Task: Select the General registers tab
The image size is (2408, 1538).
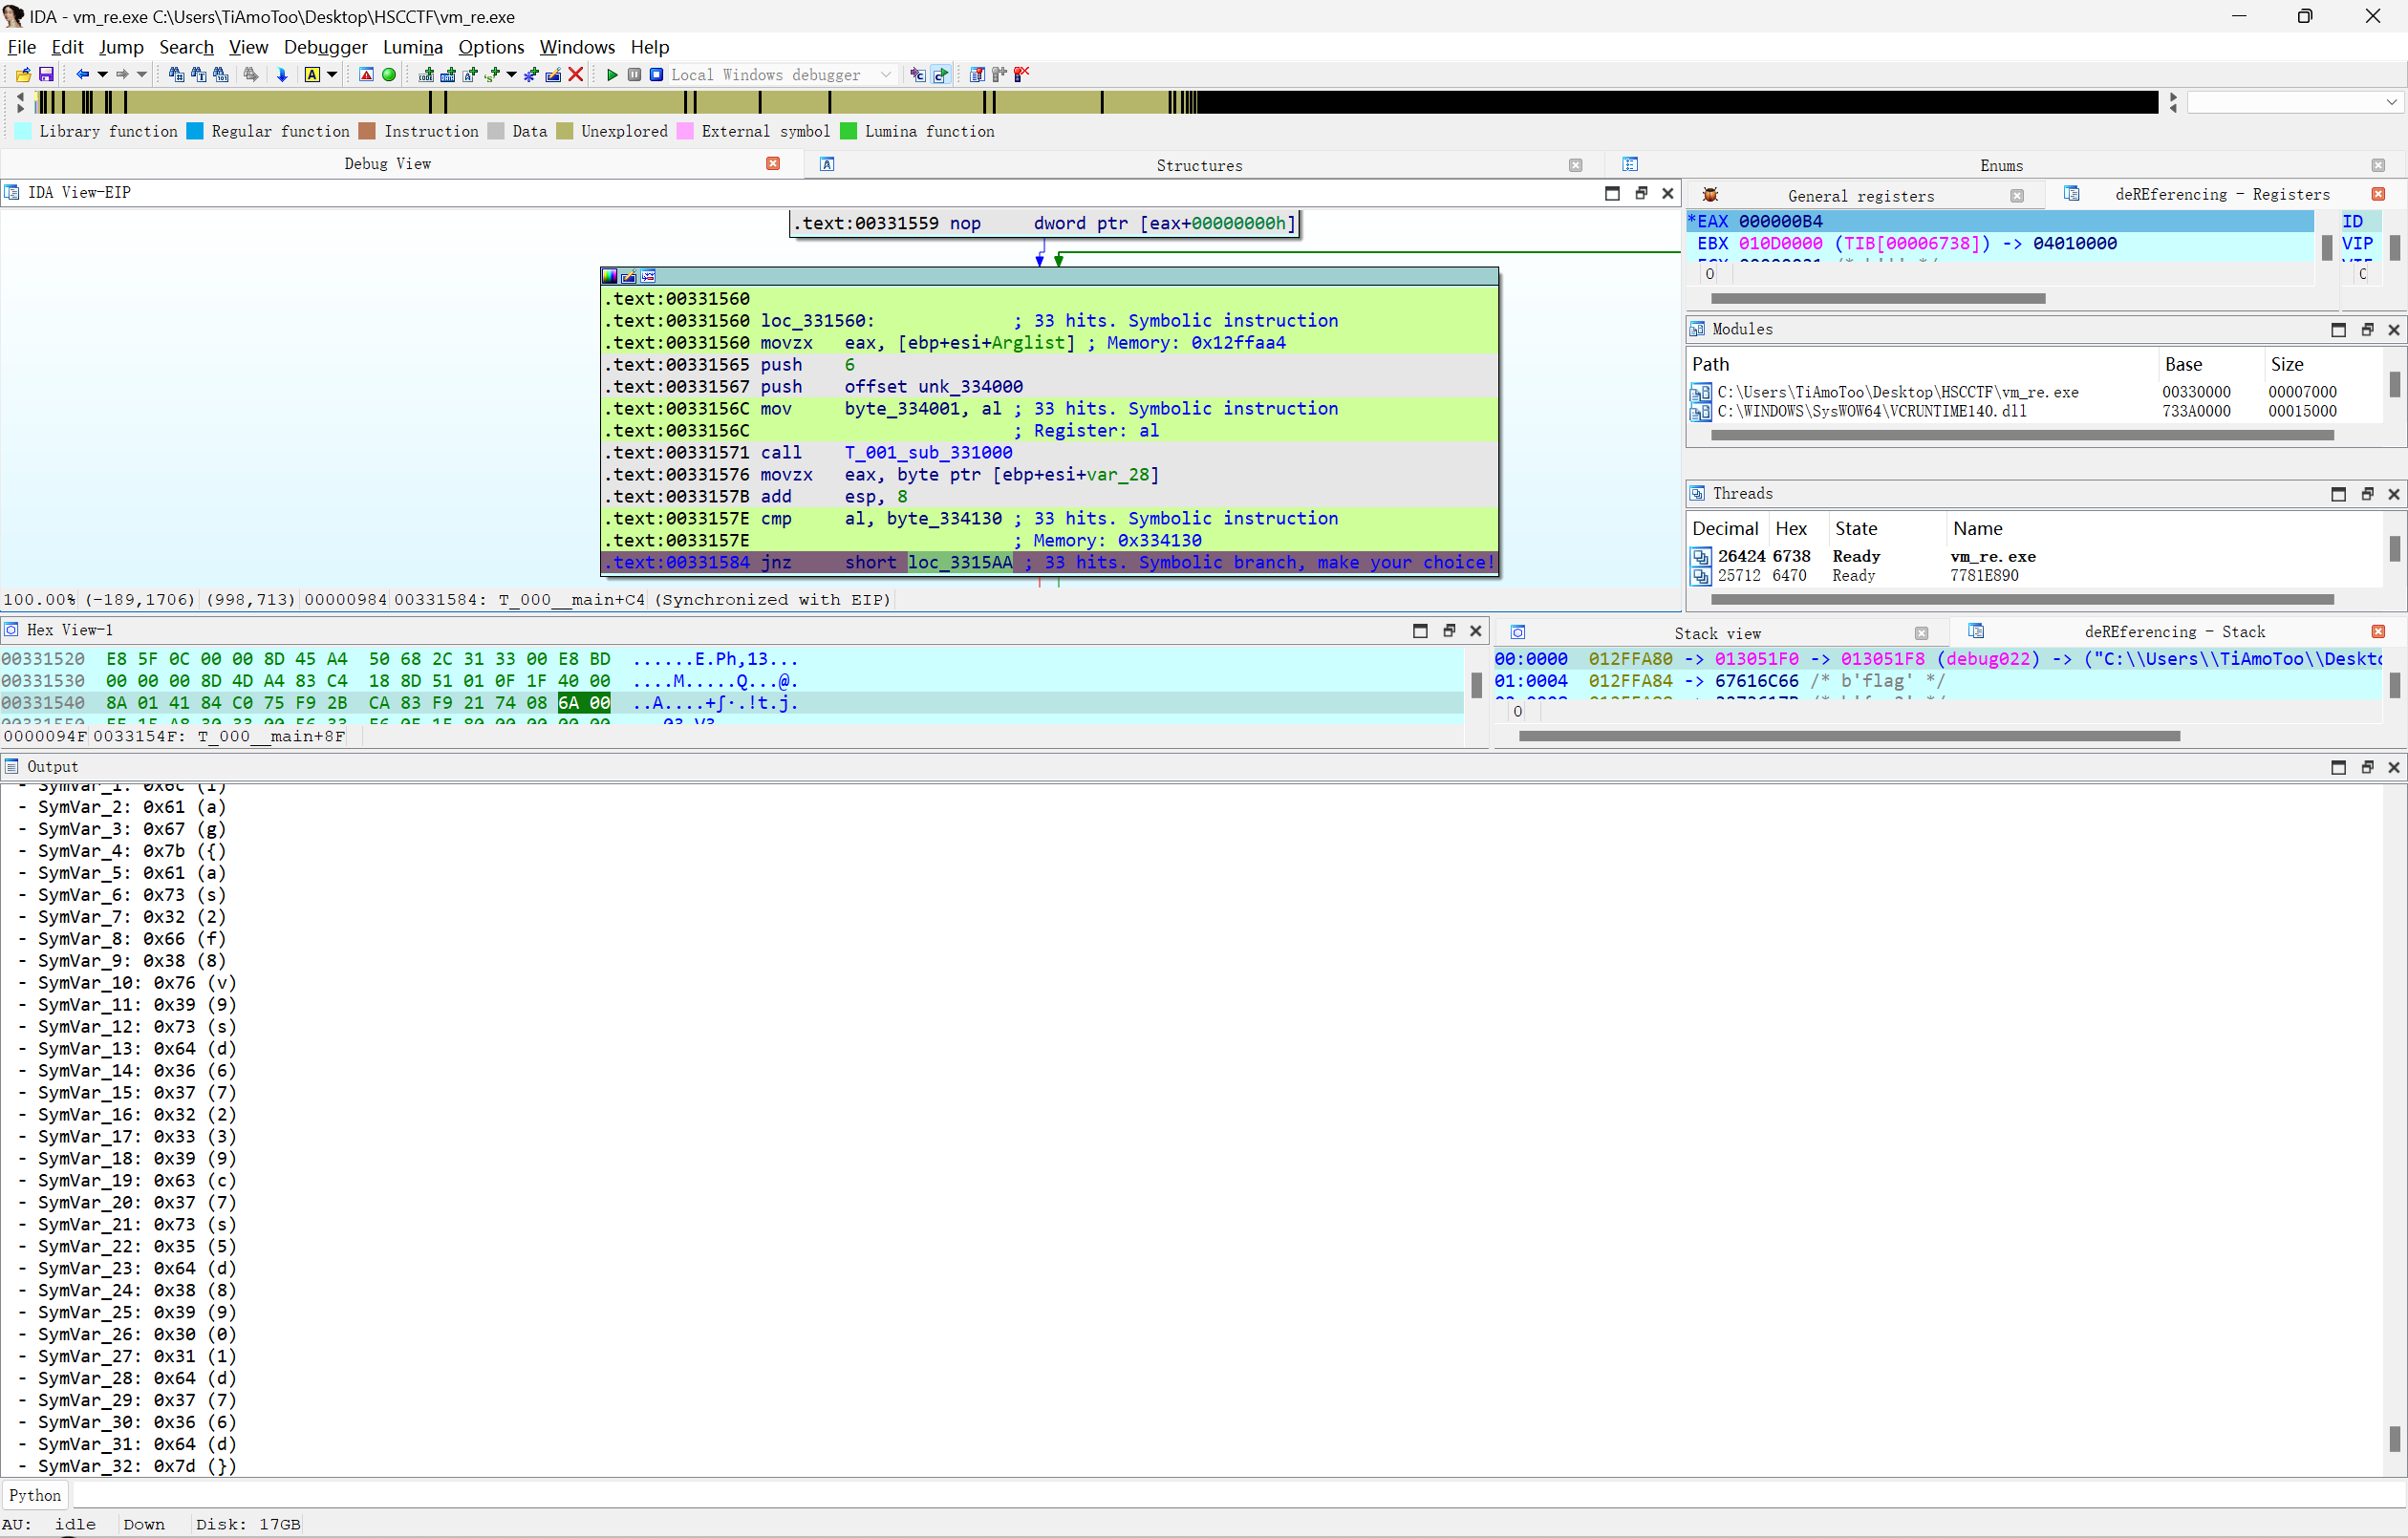Action: click(1860, 196)
